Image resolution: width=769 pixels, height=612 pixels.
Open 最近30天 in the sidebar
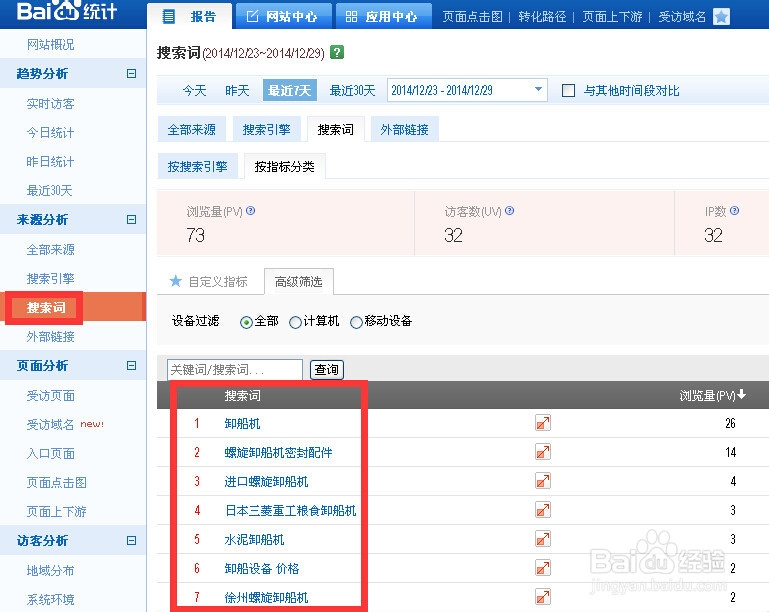point(50,190)
